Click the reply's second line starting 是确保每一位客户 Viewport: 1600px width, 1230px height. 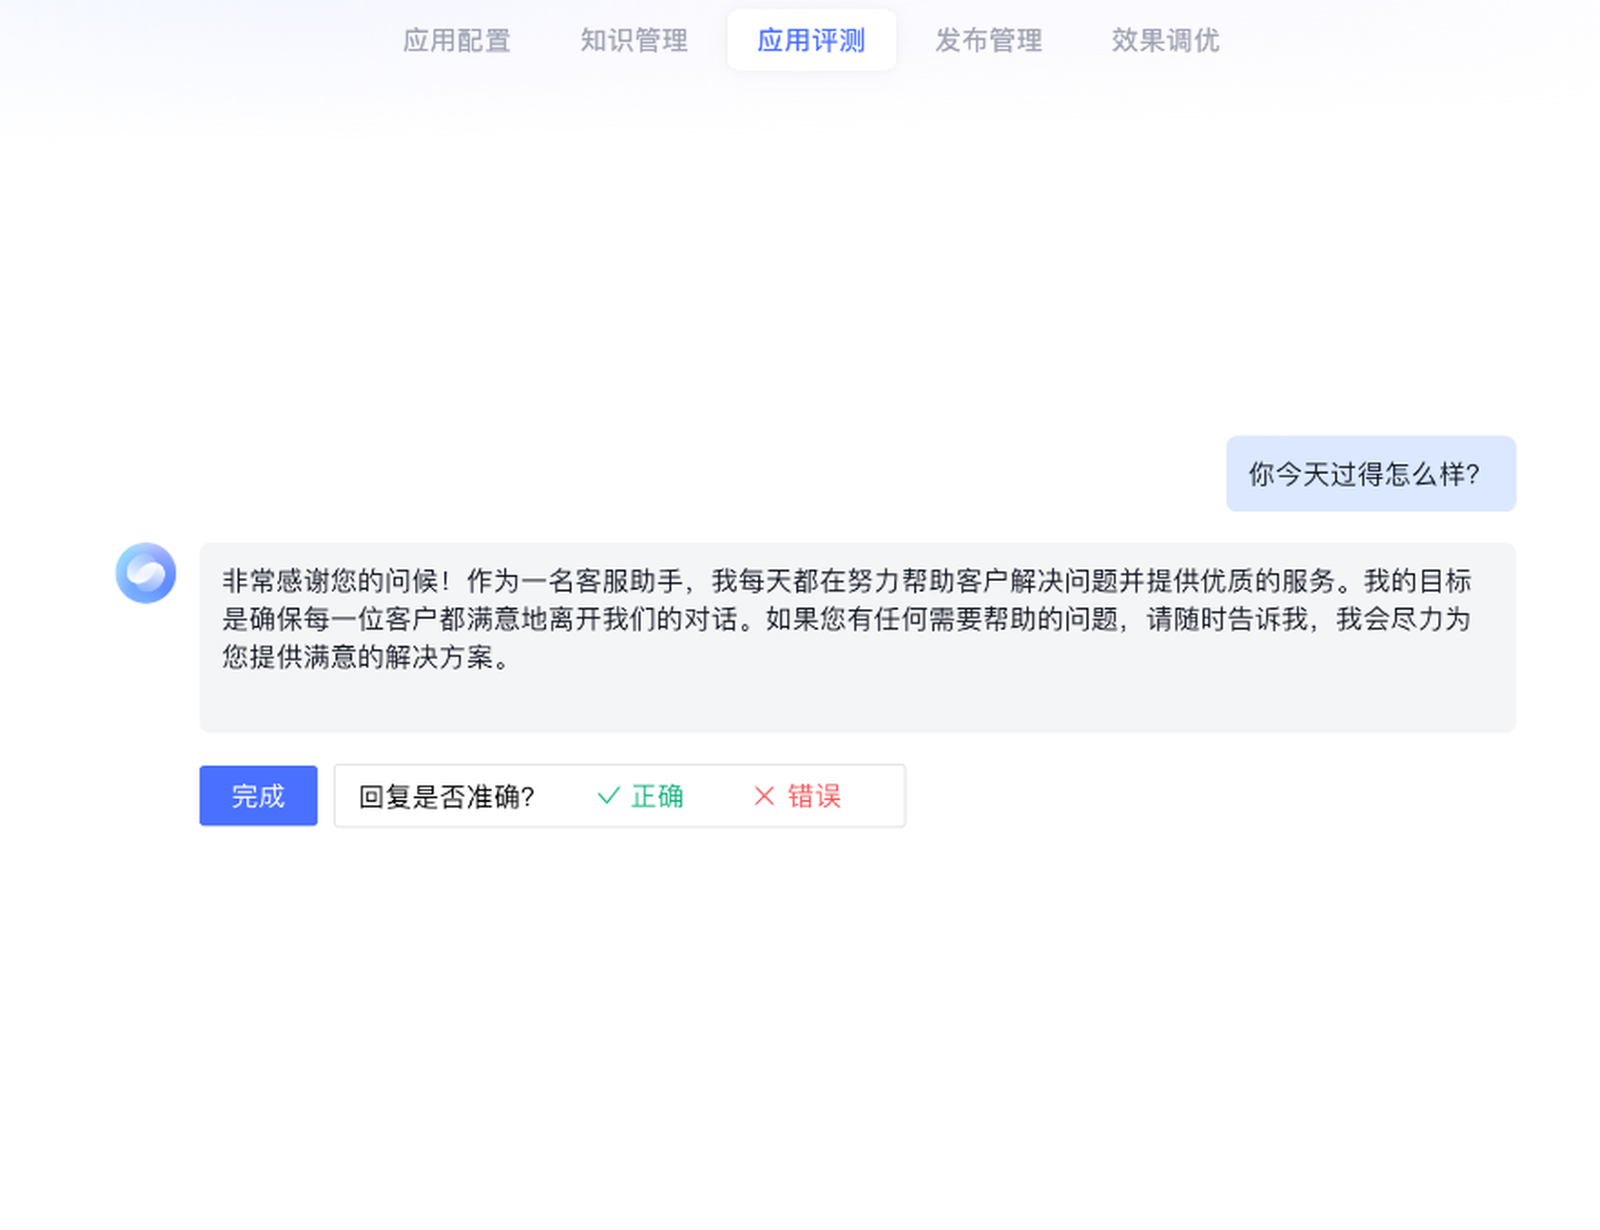point(846,619)
